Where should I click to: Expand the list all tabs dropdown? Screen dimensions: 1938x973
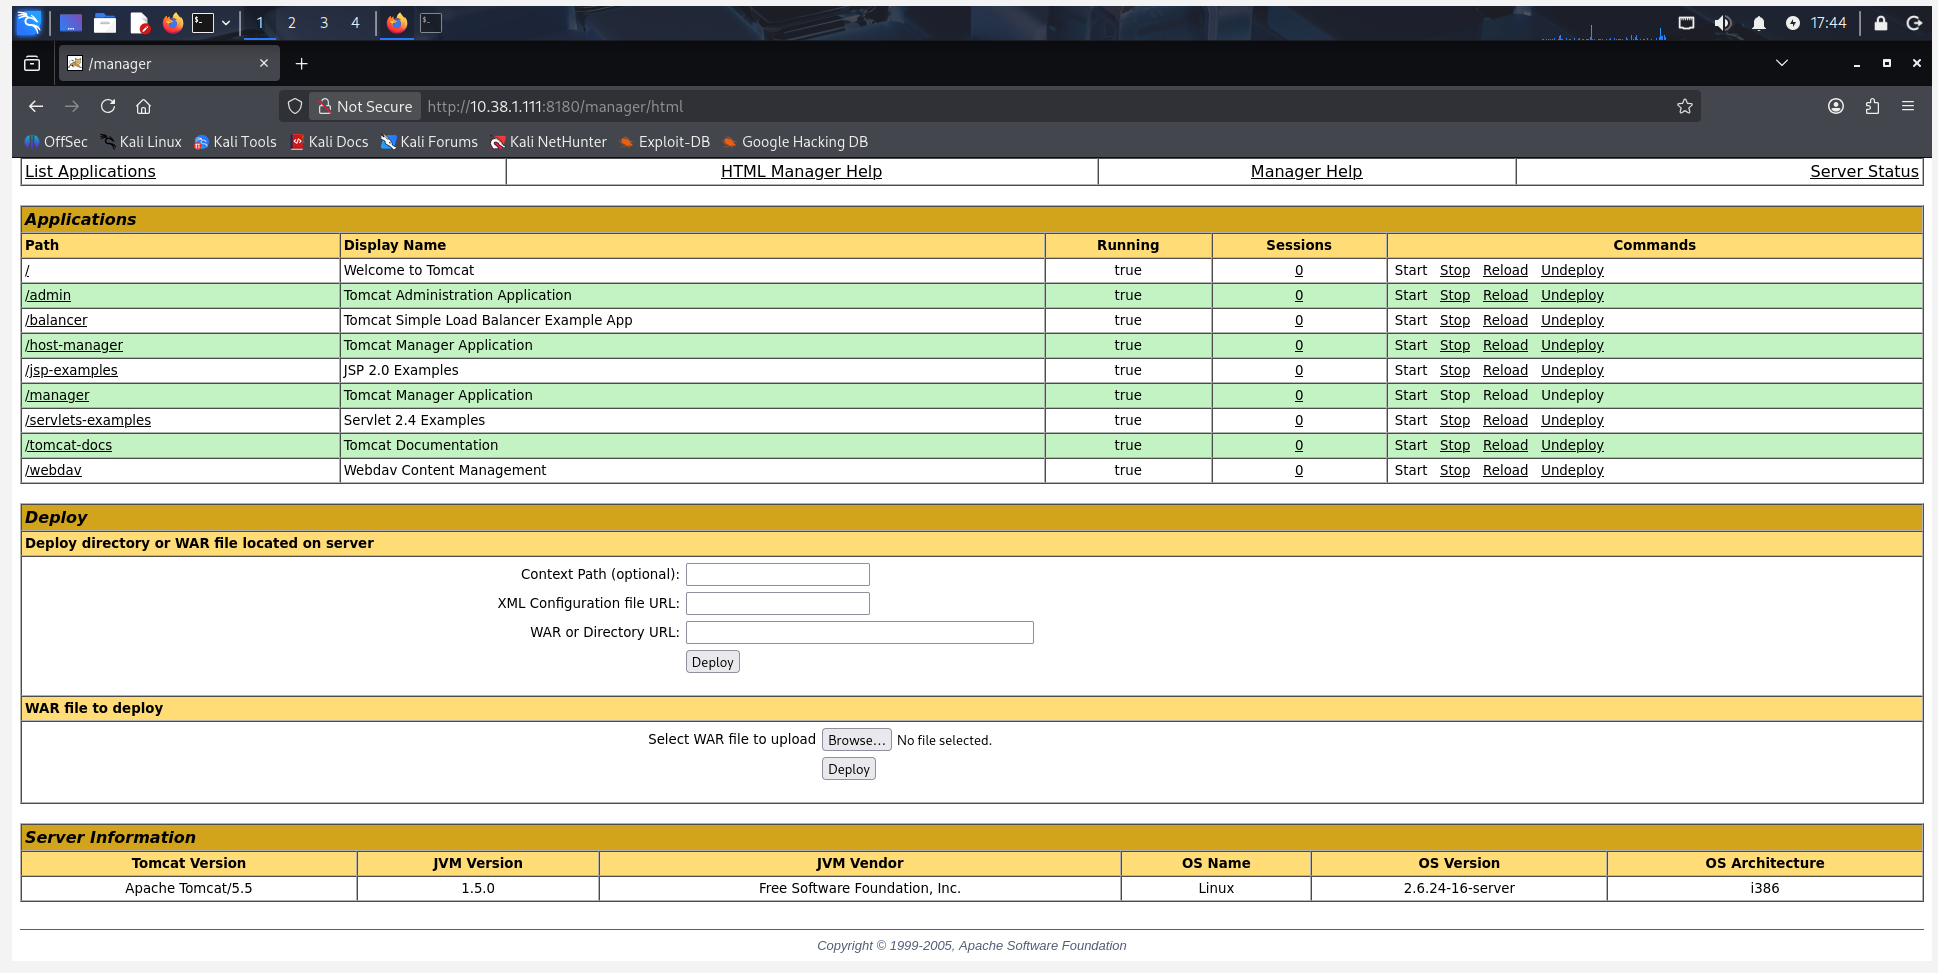pos(1781,63)
